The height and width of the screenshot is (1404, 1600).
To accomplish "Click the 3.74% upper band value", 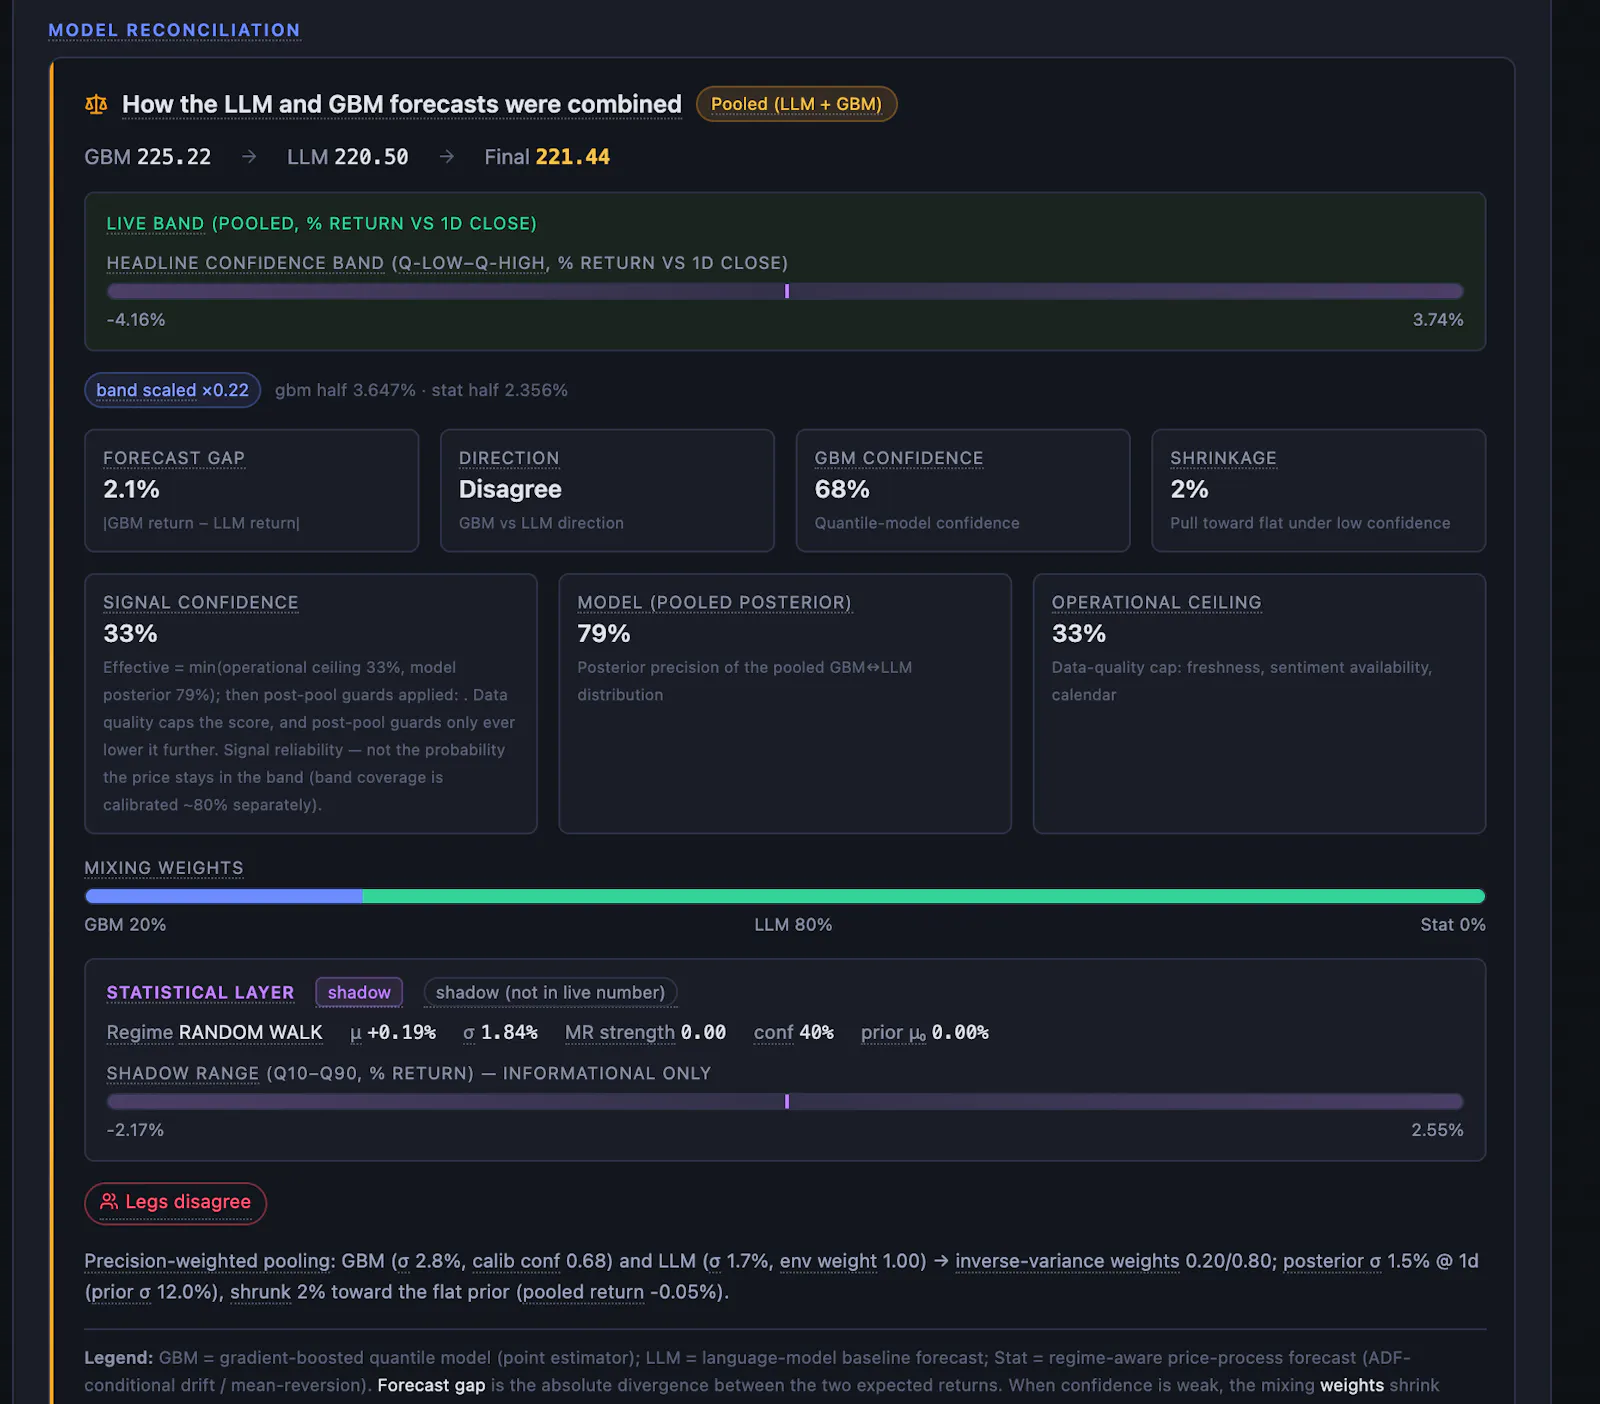I will (x=1438, y=320).
